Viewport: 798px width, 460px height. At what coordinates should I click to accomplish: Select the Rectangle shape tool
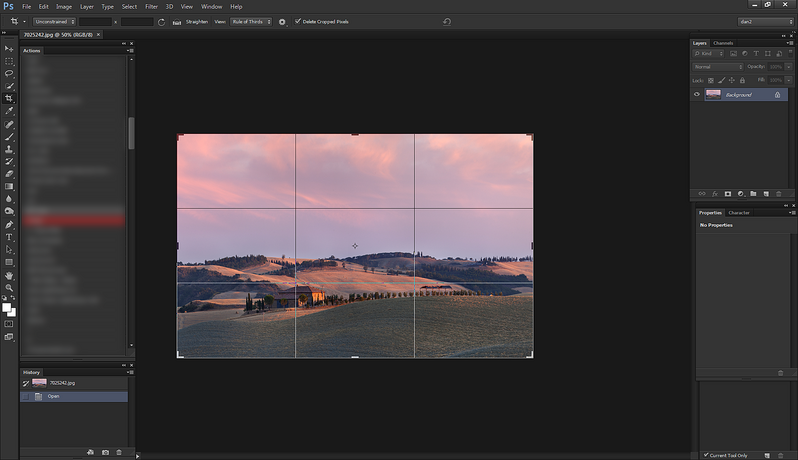[9, 262]
